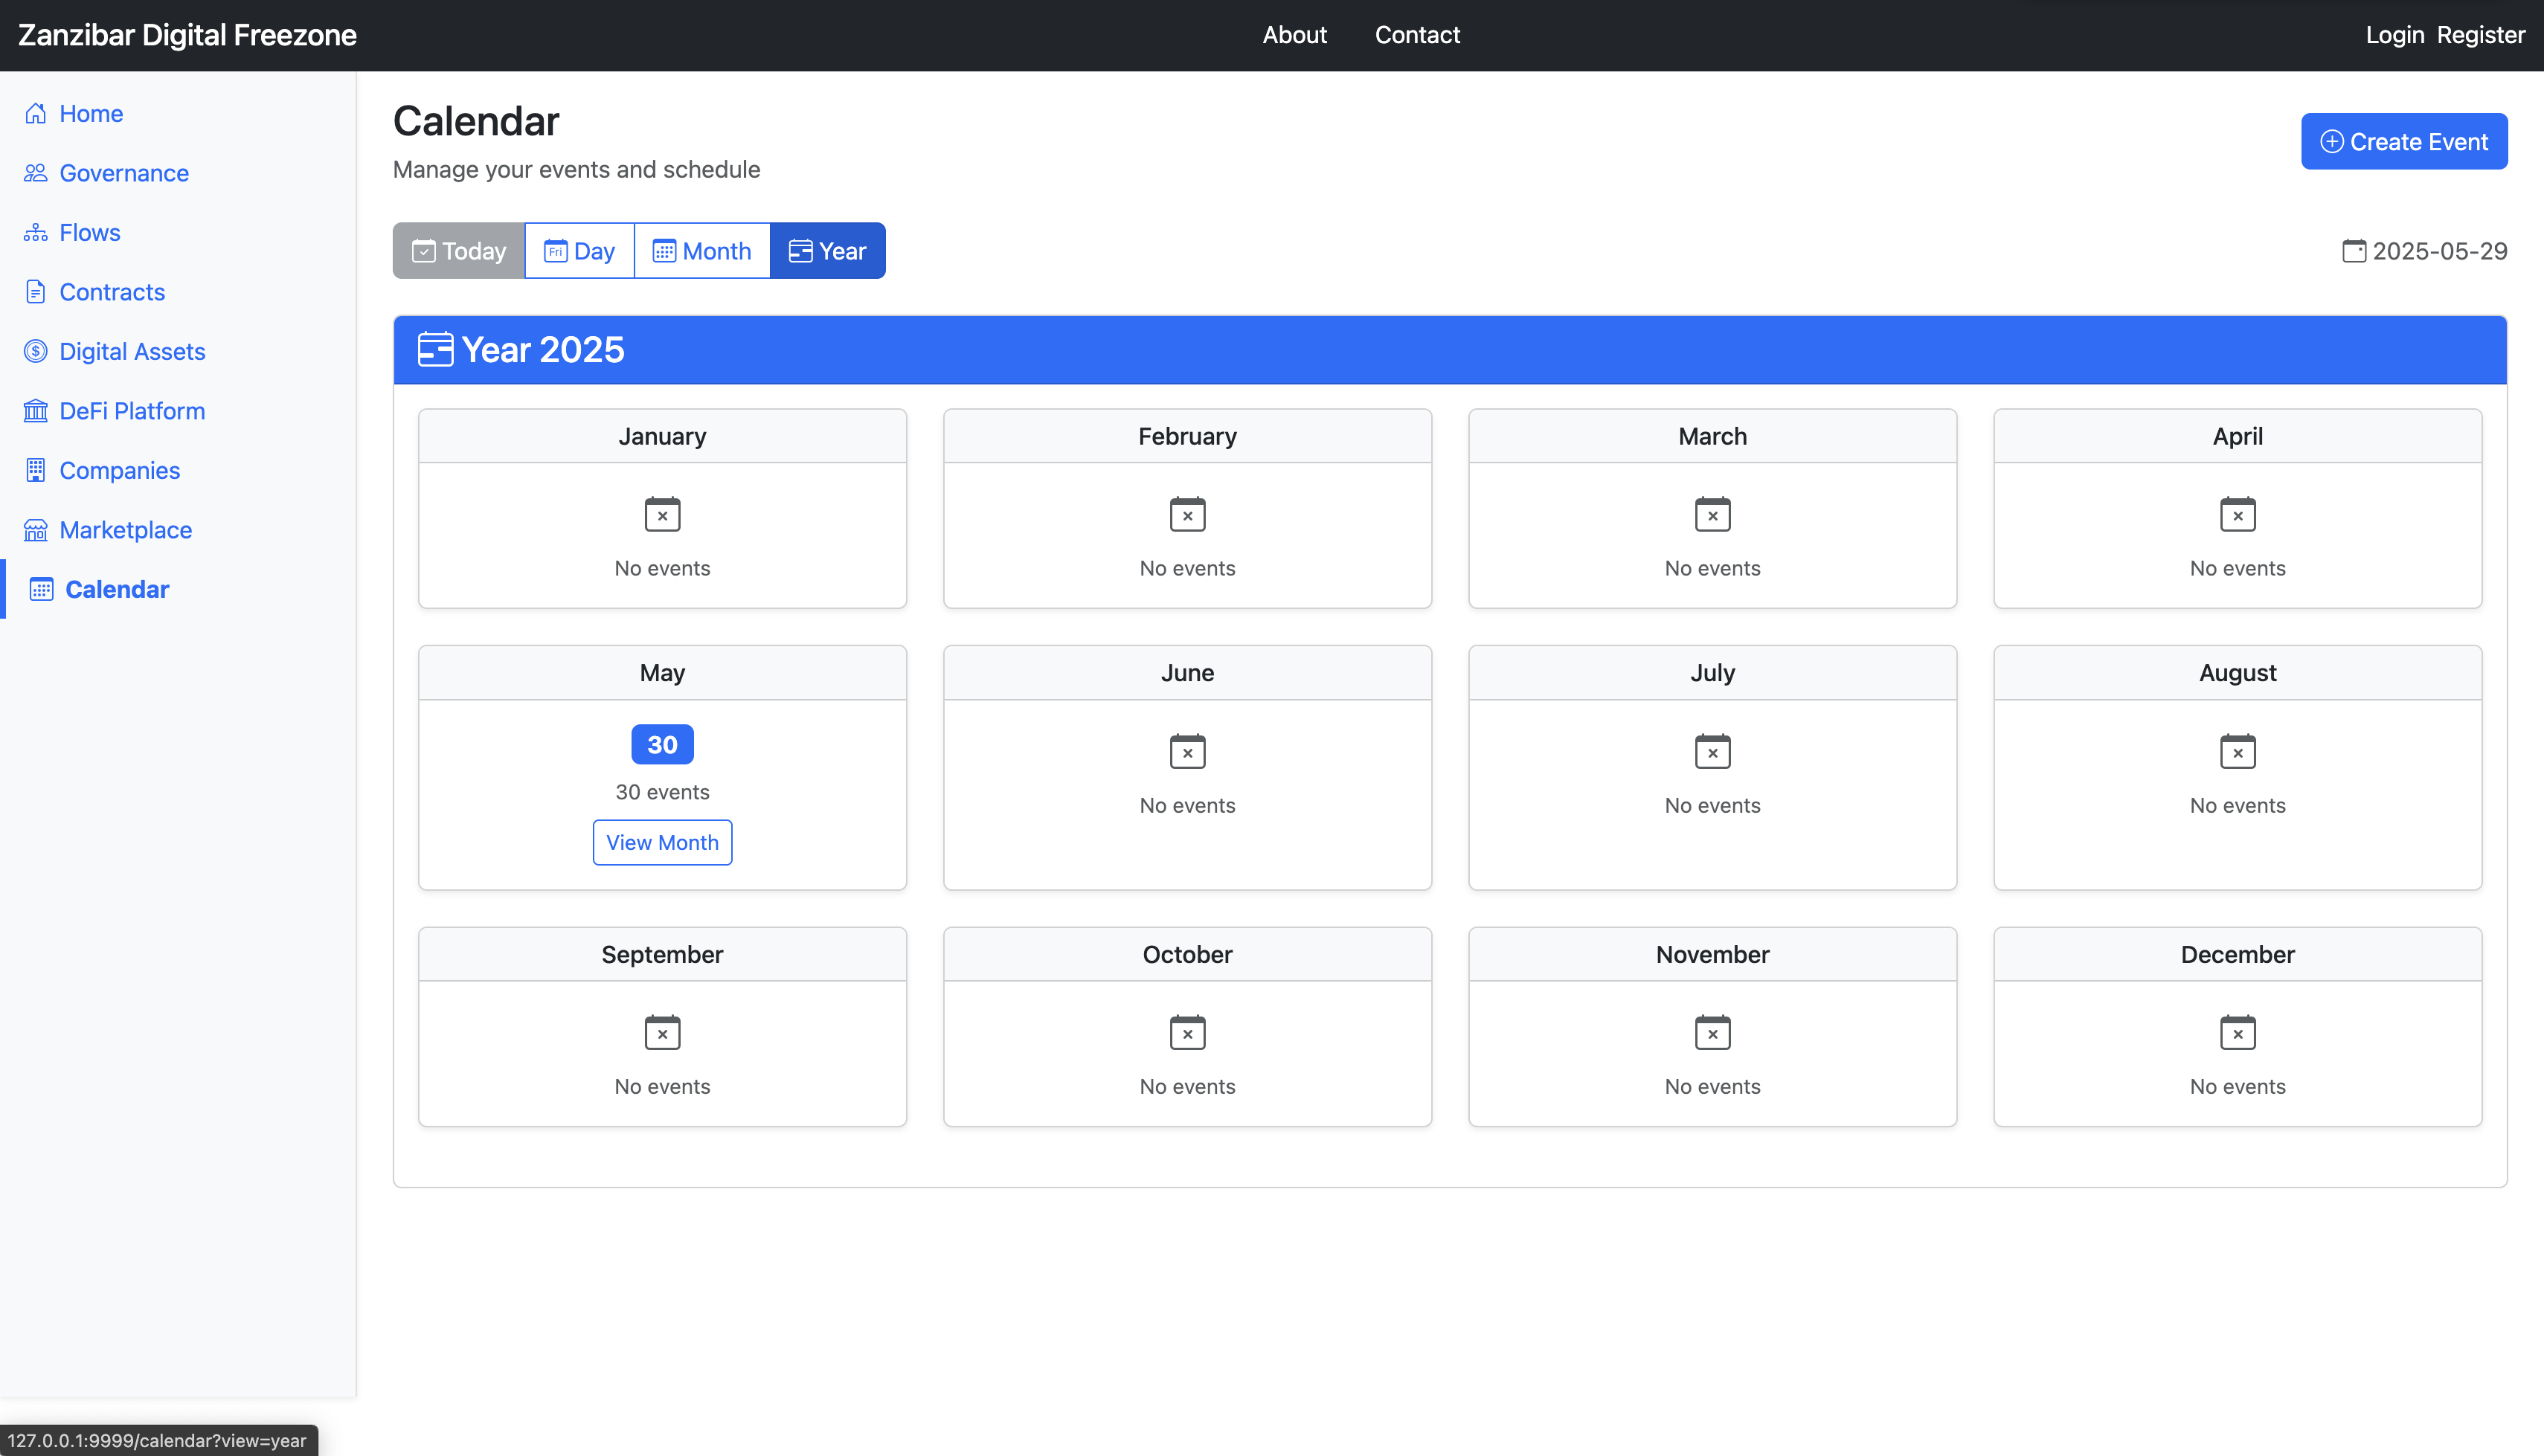The width and height of the screenshot is (2544, 1456).
Task: Click the December month header
Action: click(2237, 954)
